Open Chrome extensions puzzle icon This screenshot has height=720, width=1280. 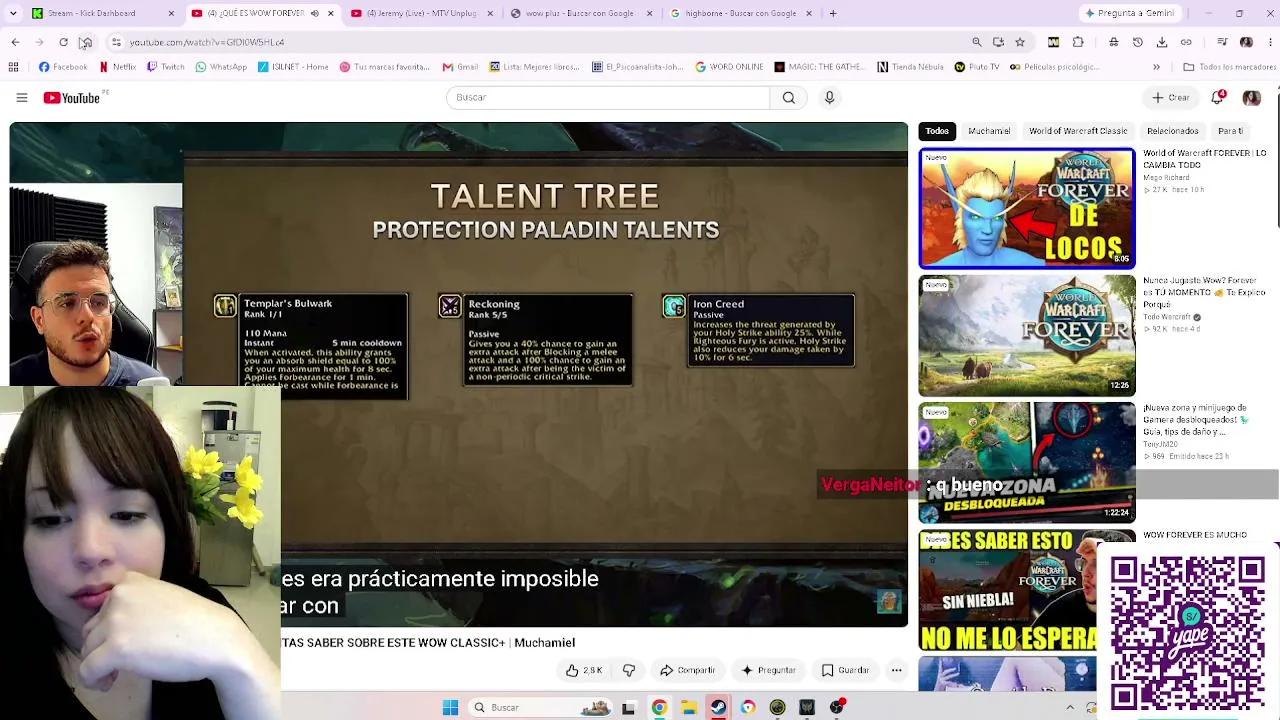[1078, 42]
